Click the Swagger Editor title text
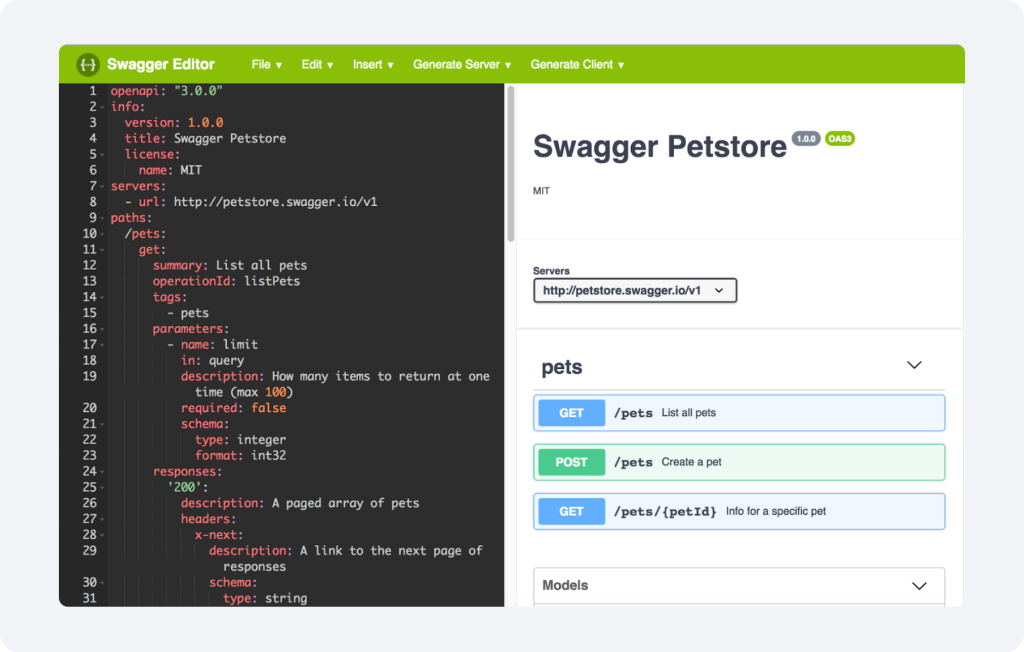Viewport: 1024px width, 652px height. click(x=161, y=65)
